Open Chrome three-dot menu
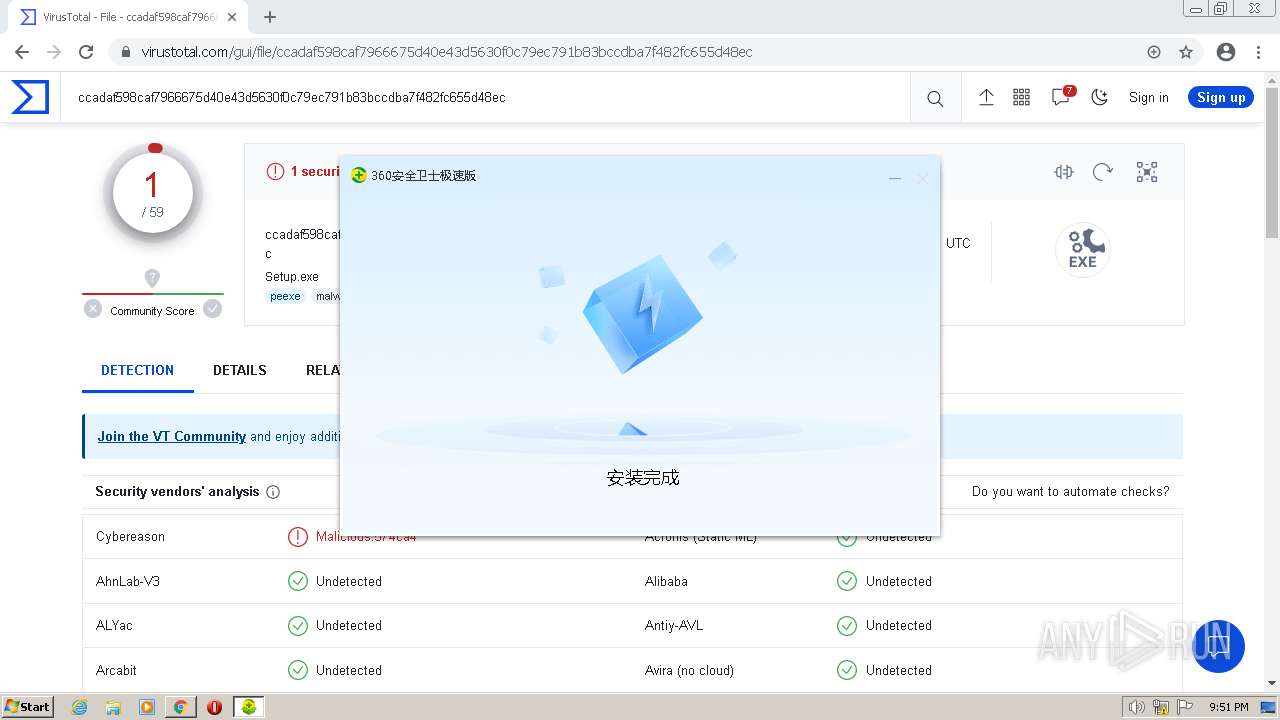Viewport: 1280px width, 720px height. point(1258,52)
